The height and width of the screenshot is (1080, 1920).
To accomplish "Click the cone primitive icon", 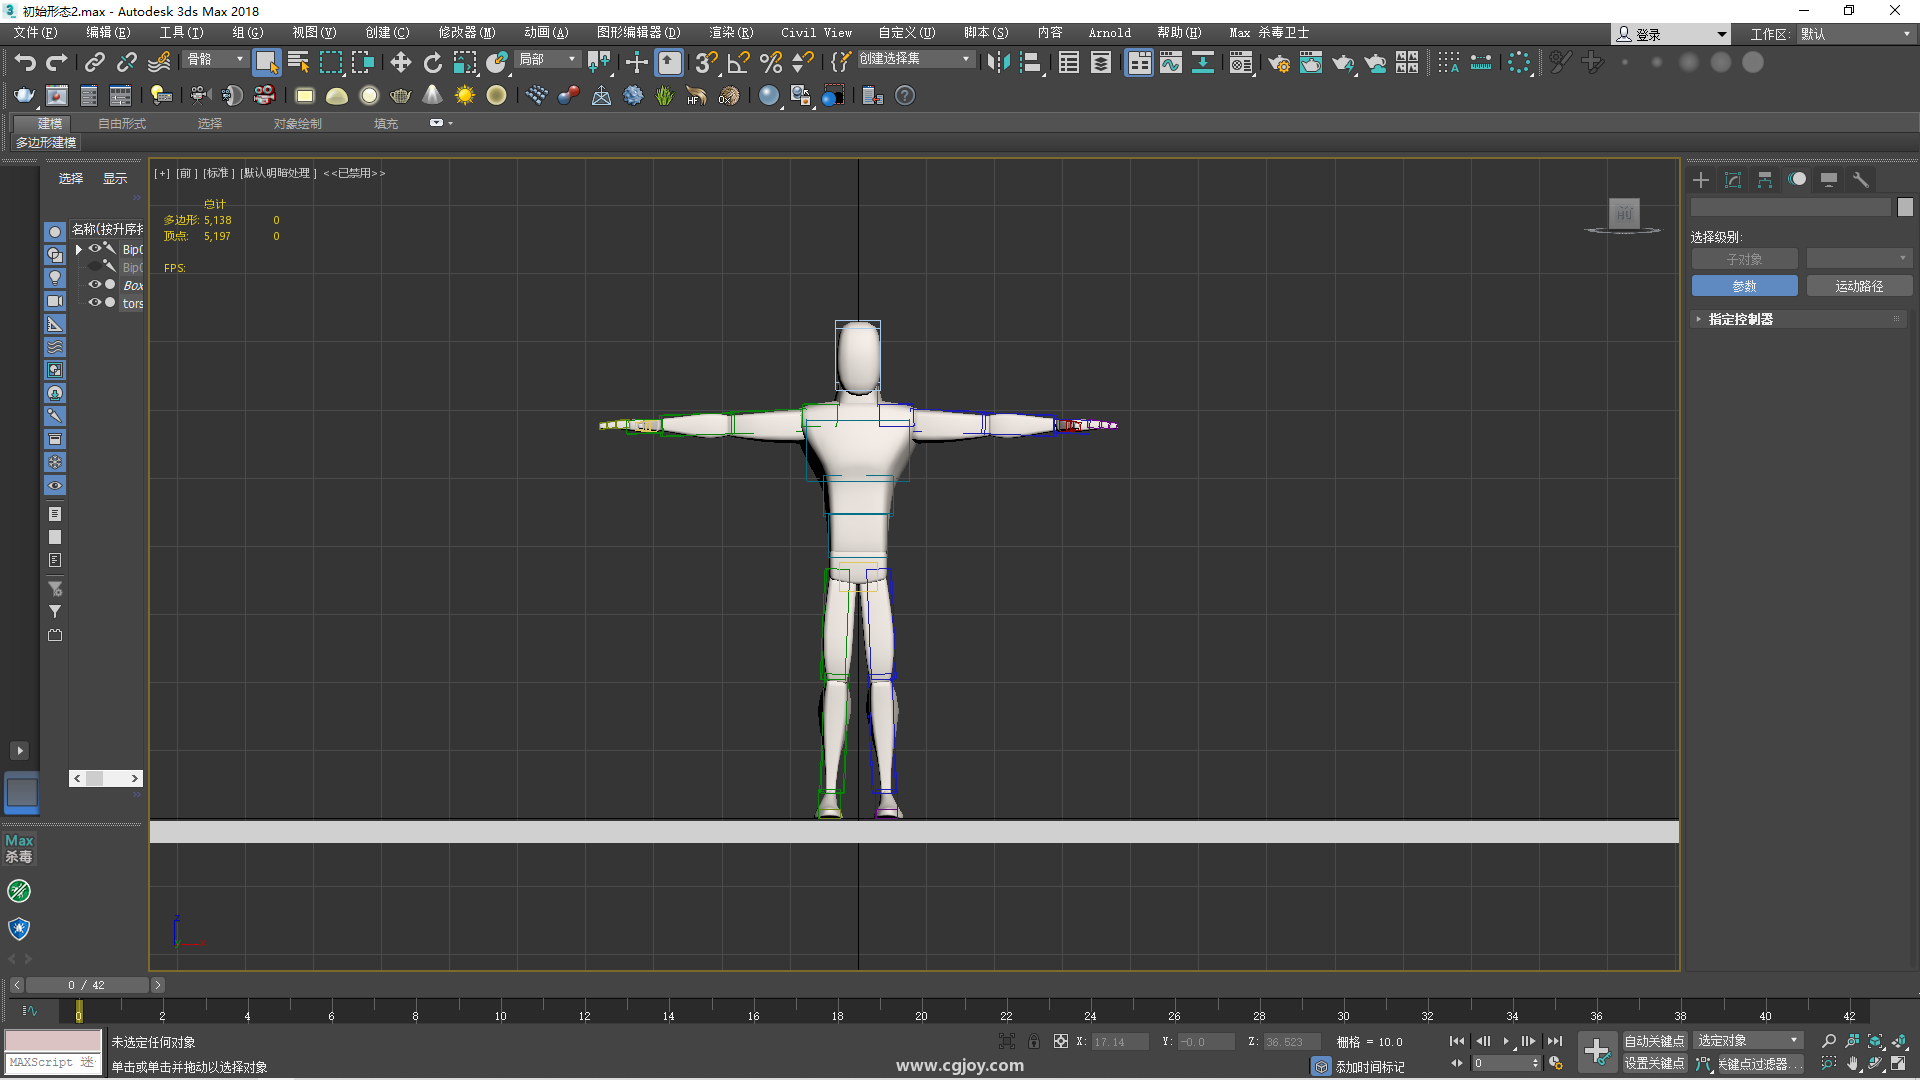I will click(x=432, y=96).
